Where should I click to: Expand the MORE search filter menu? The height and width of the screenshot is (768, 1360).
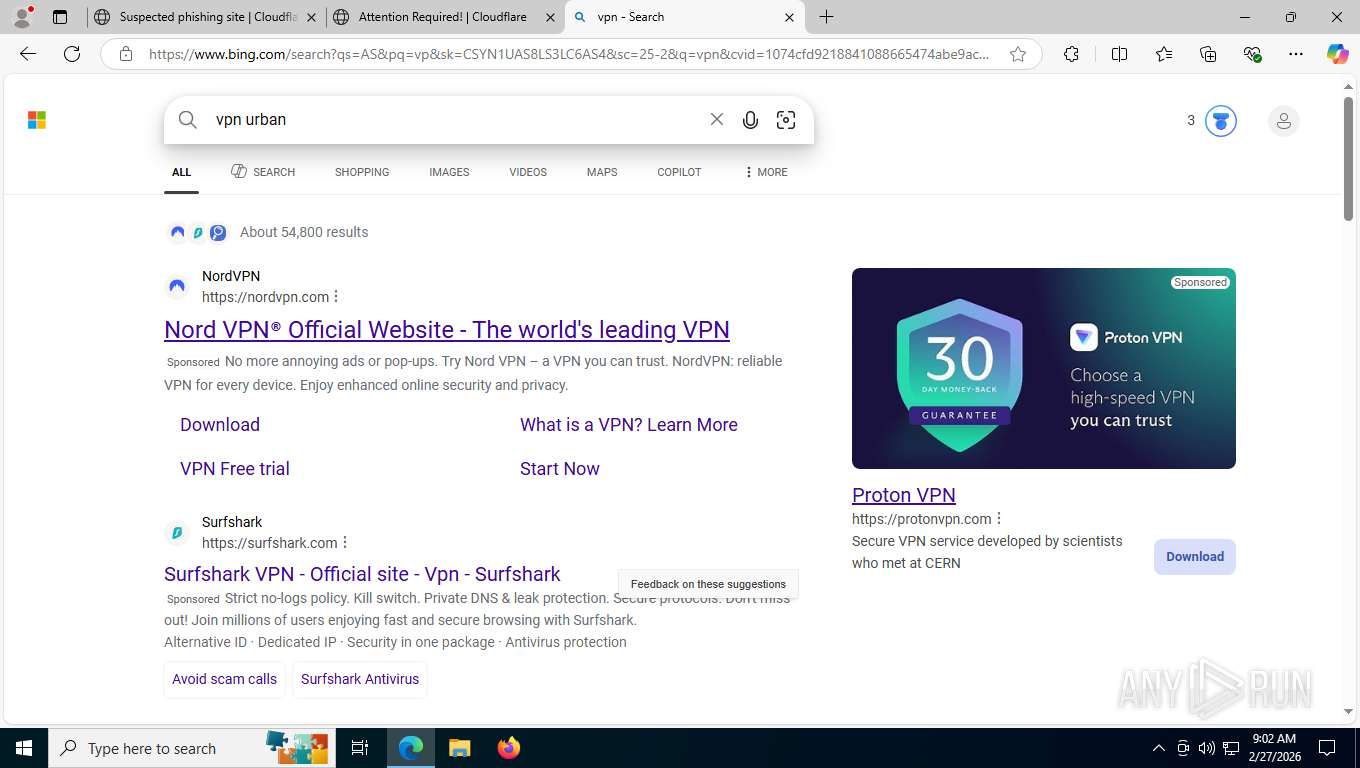766,172
